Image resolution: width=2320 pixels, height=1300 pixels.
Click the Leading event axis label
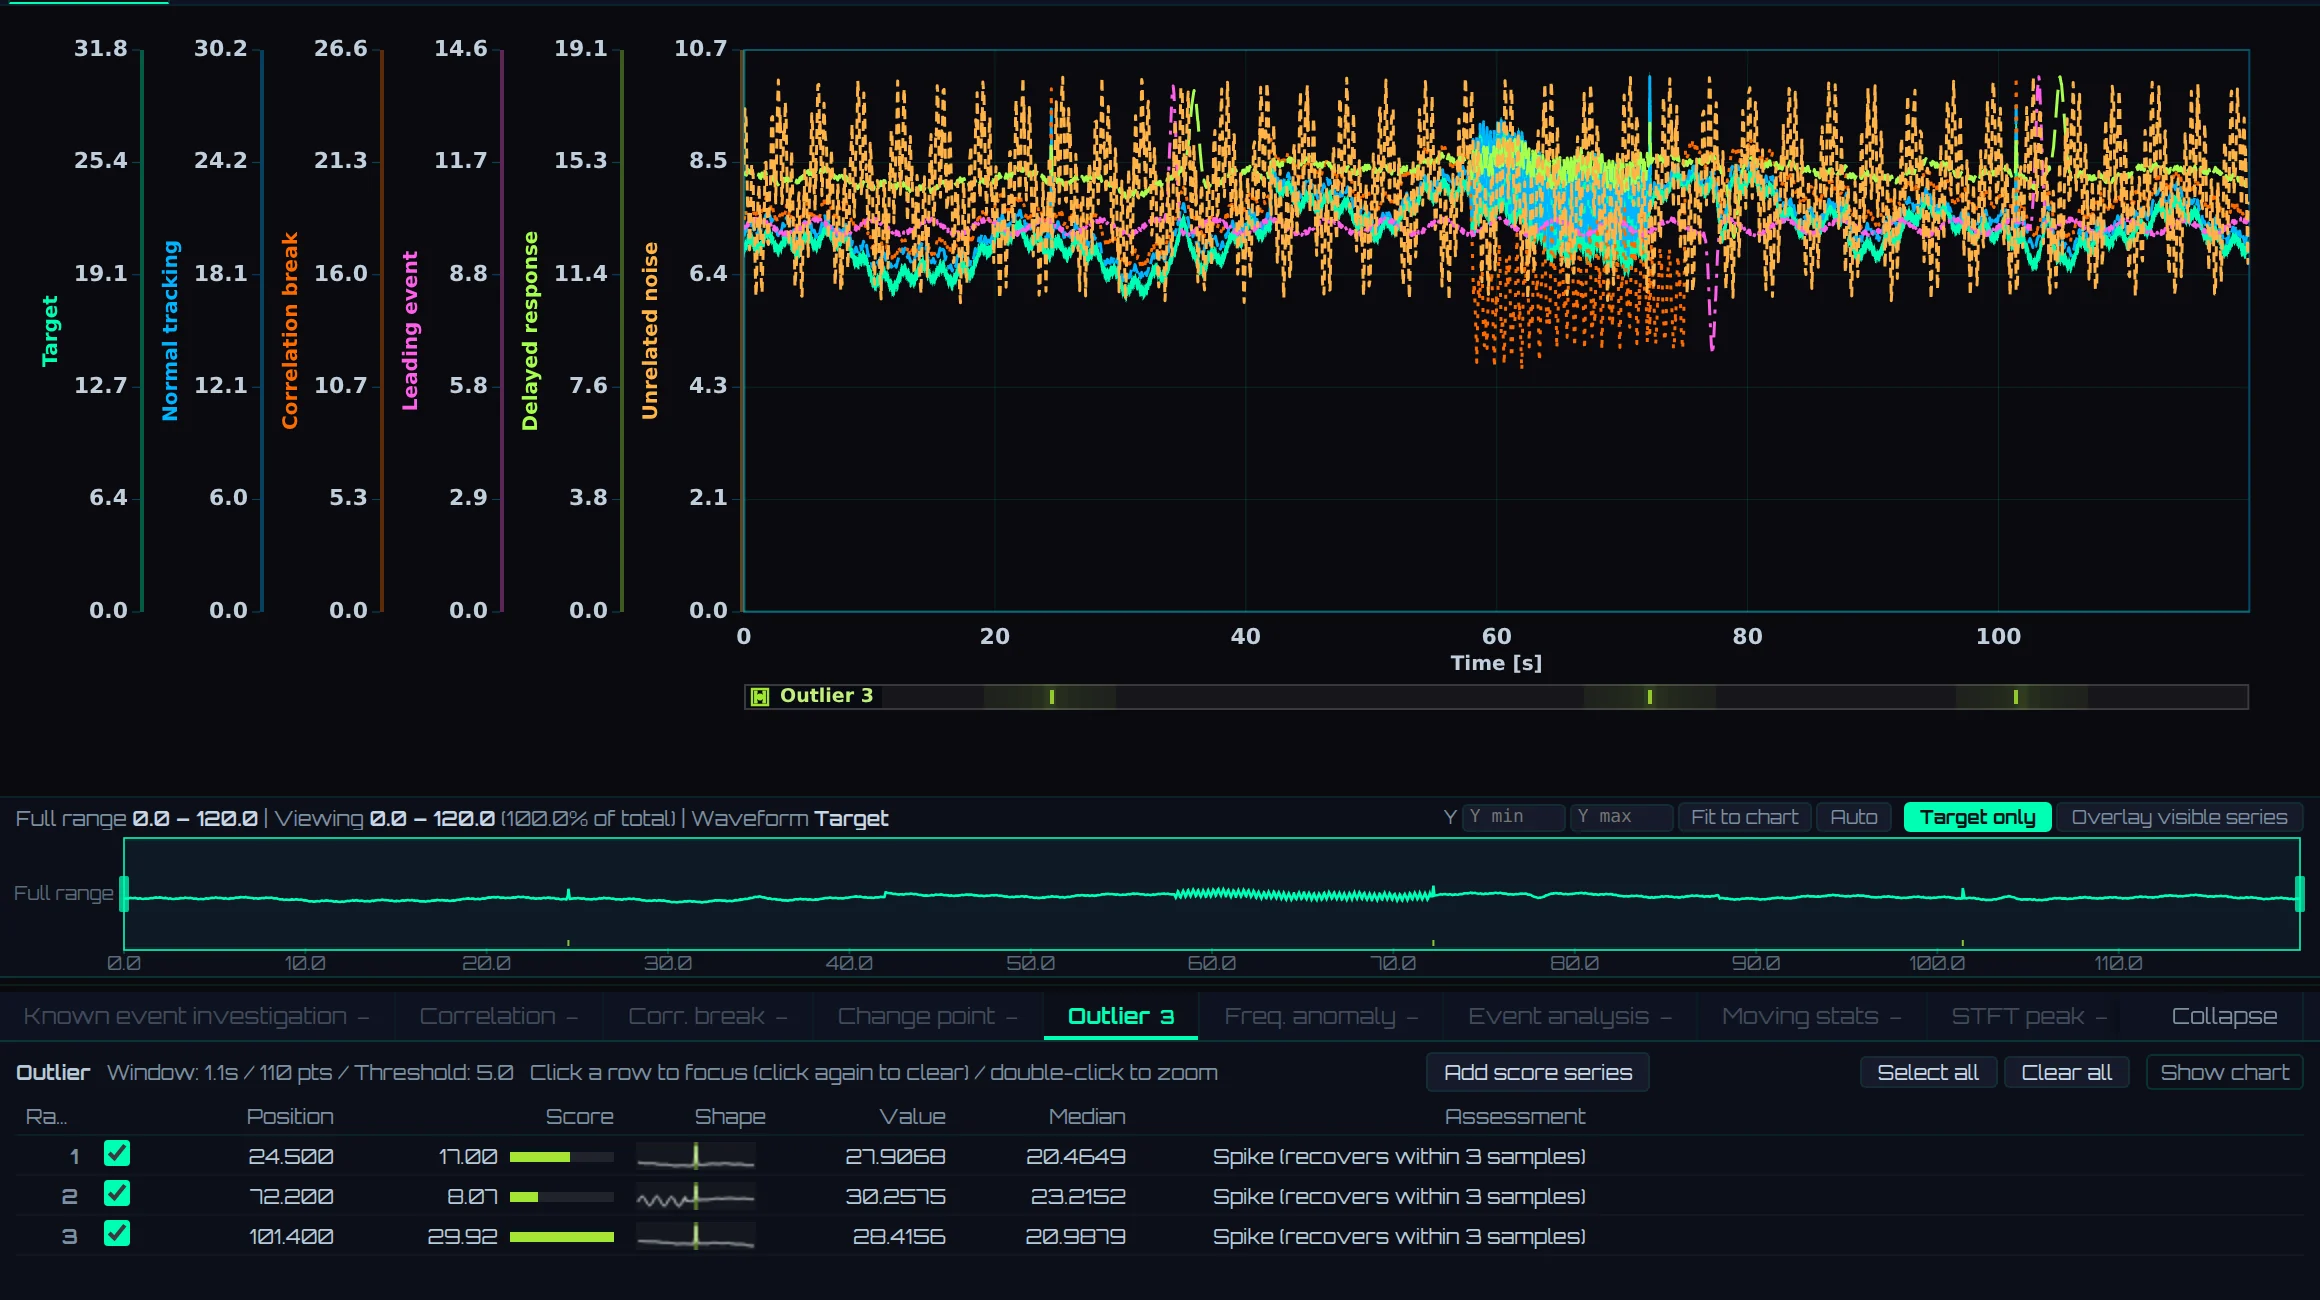point(410,331)
